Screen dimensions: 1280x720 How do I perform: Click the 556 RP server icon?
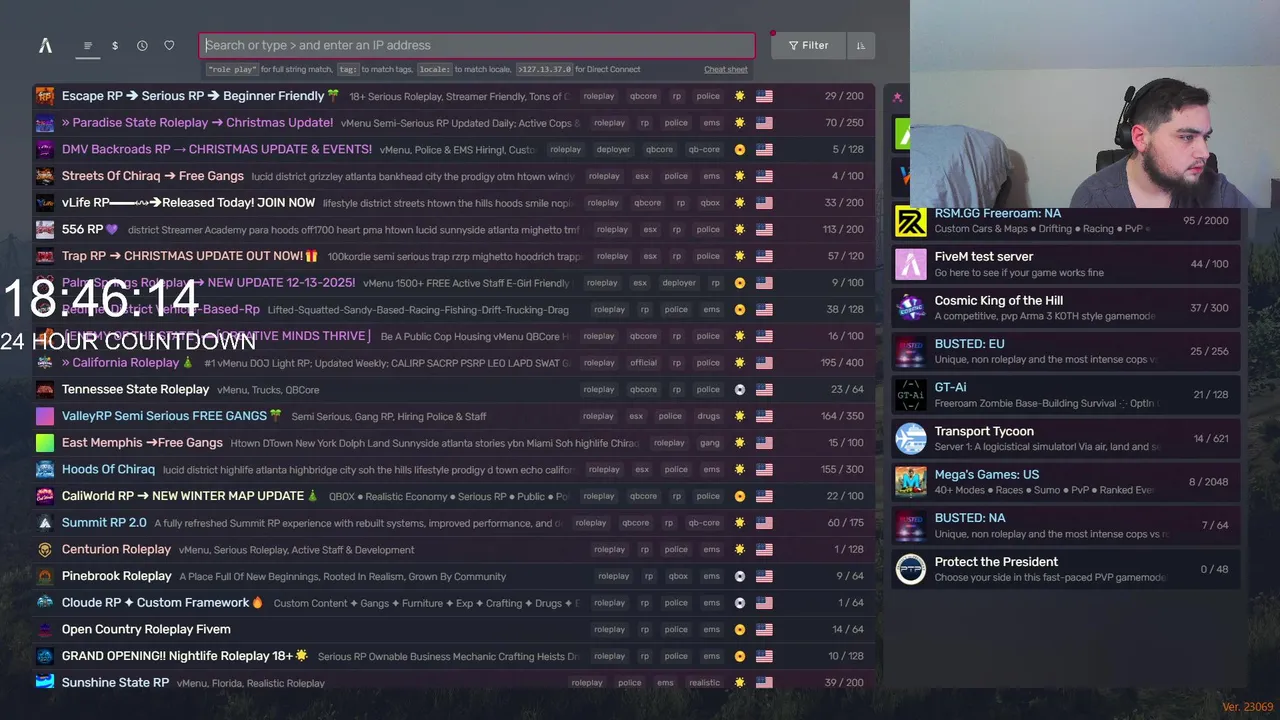coord(45,229)
